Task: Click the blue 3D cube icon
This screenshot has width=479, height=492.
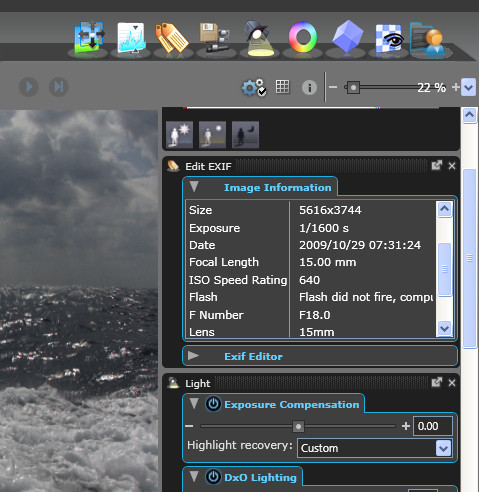Action: (347, 36)
